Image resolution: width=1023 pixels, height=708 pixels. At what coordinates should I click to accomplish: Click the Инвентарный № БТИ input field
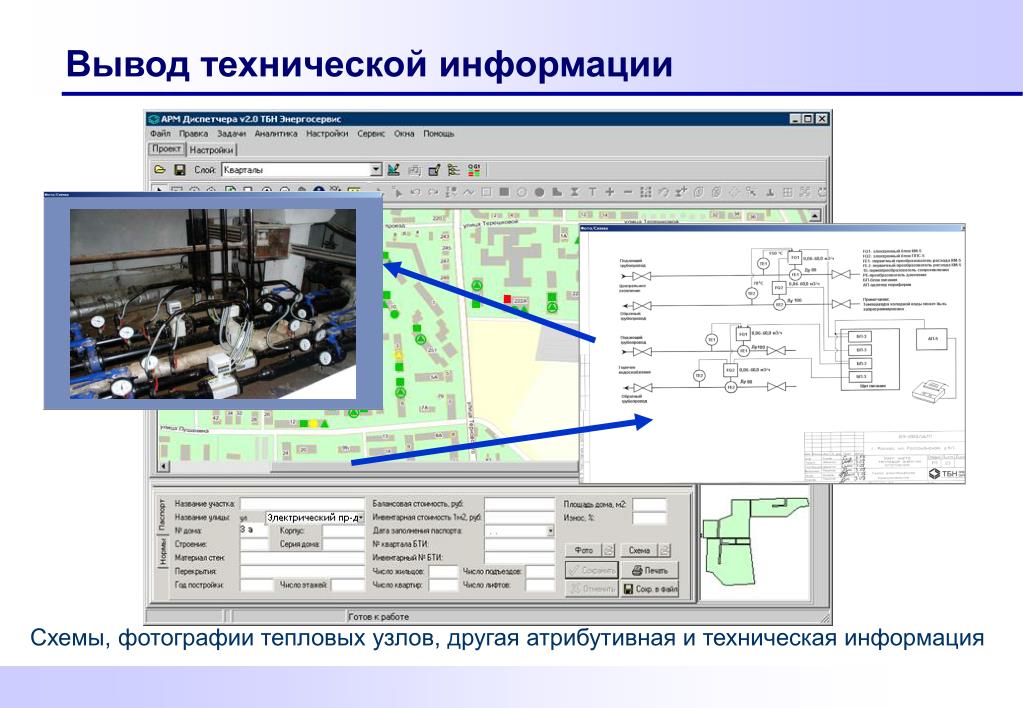pyautogui.click(x=519, y=558)
